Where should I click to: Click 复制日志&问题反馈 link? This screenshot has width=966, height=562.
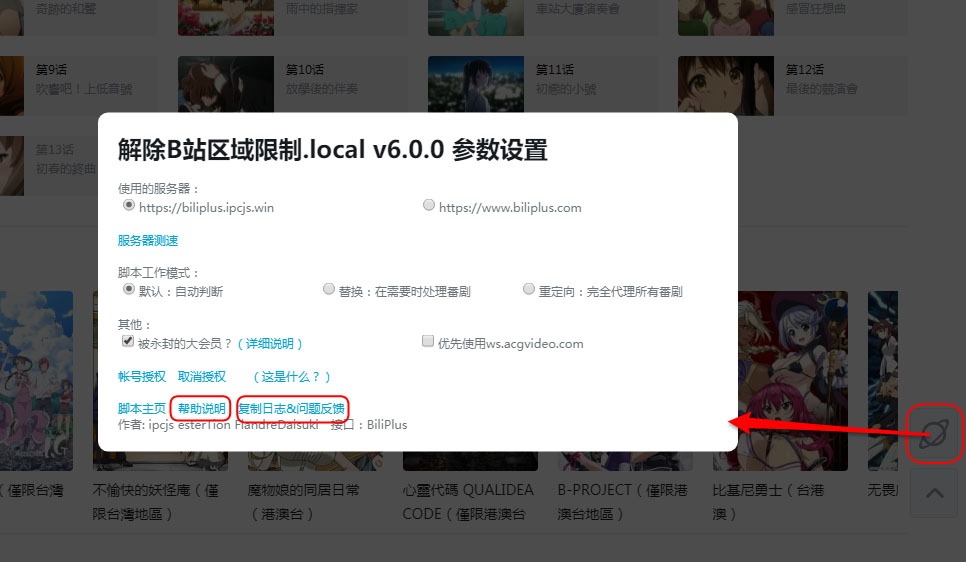click(291, 408)
